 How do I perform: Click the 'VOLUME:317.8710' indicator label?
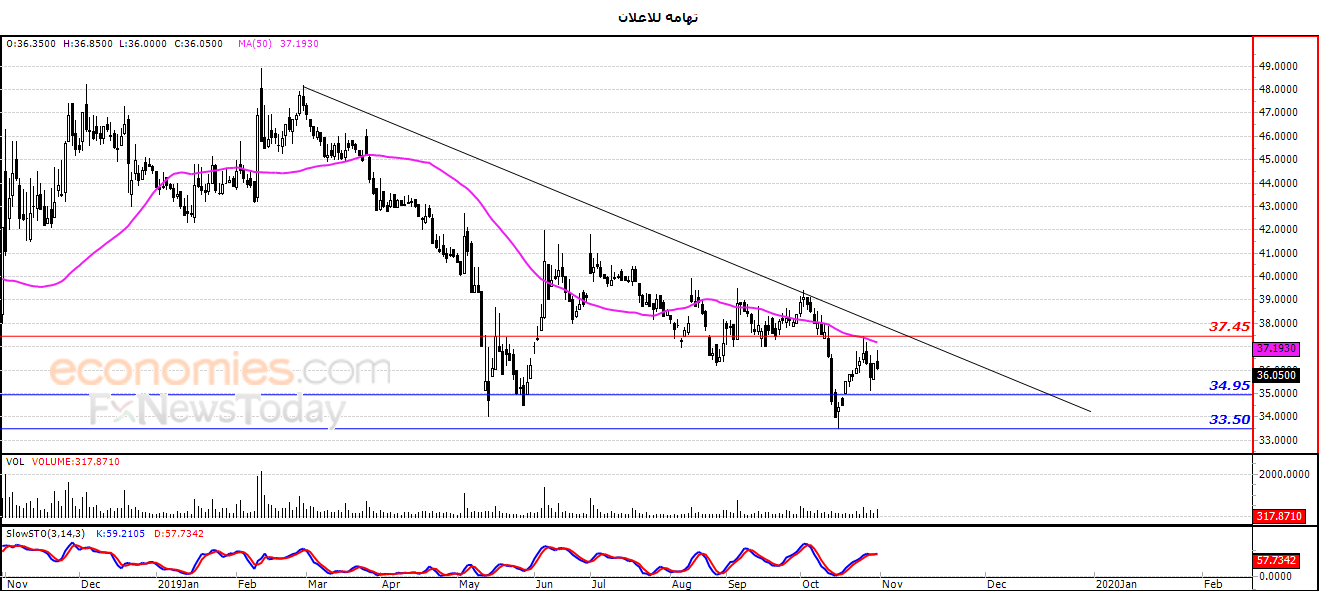(x=77, y=463)
